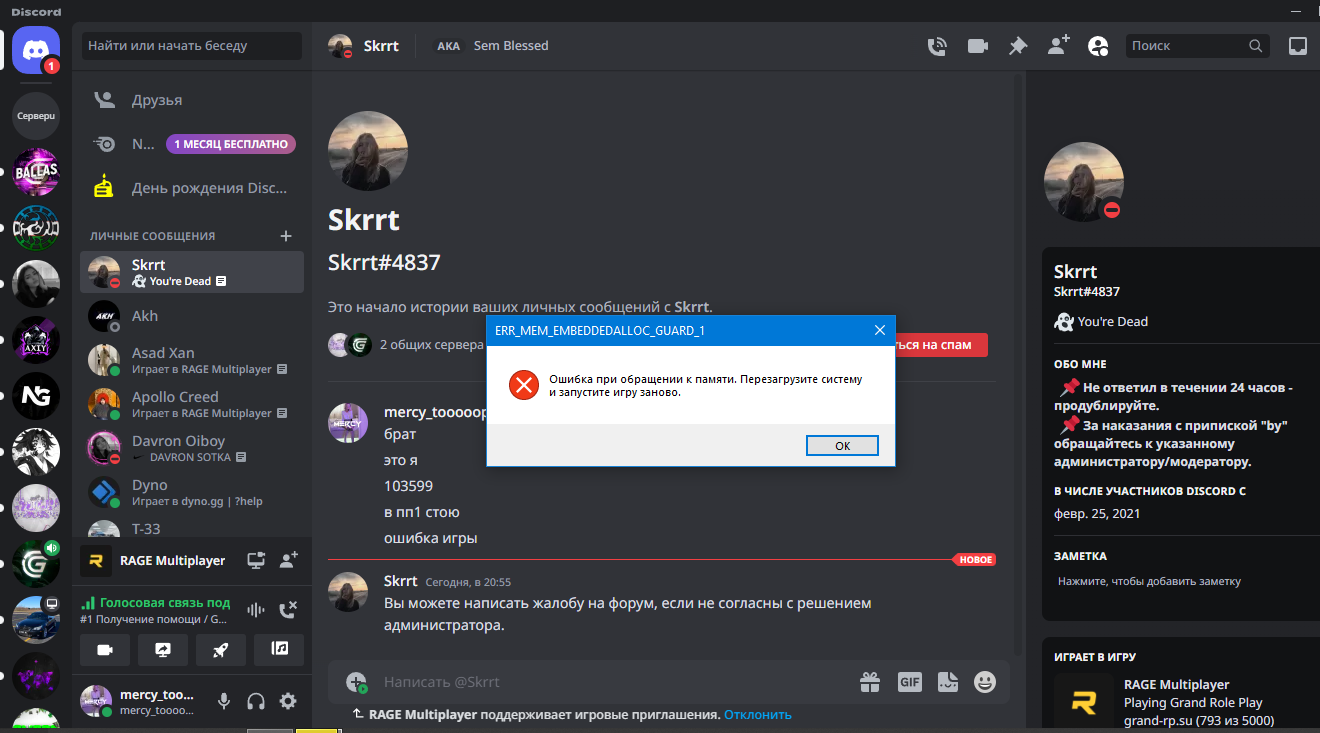The width and height of the screenshot is (1320, 733).
Task: Open the Nitro free month item
Action: tap(192, 144)
